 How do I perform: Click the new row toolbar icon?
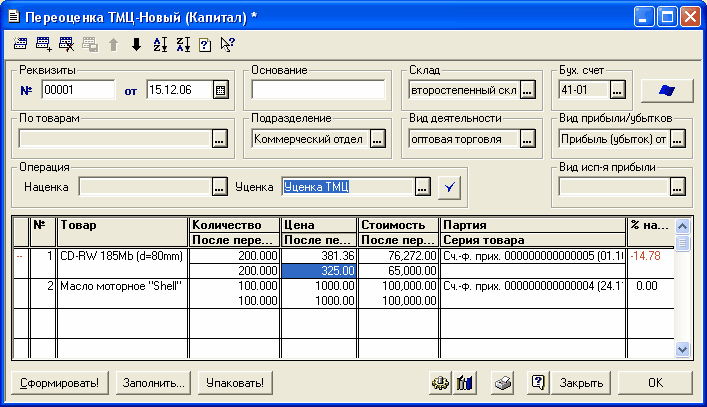[x=21, y=44]
